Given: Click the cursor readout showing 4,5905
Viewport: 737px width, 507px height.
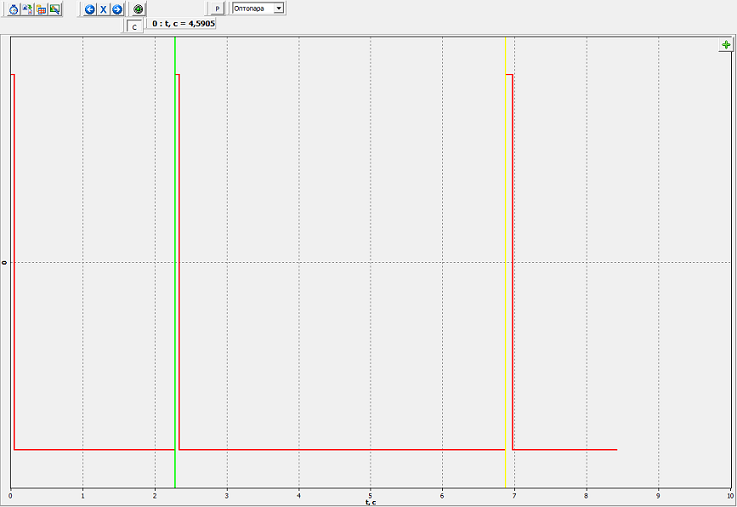Looking at the screenshot, I should point(182,22).
